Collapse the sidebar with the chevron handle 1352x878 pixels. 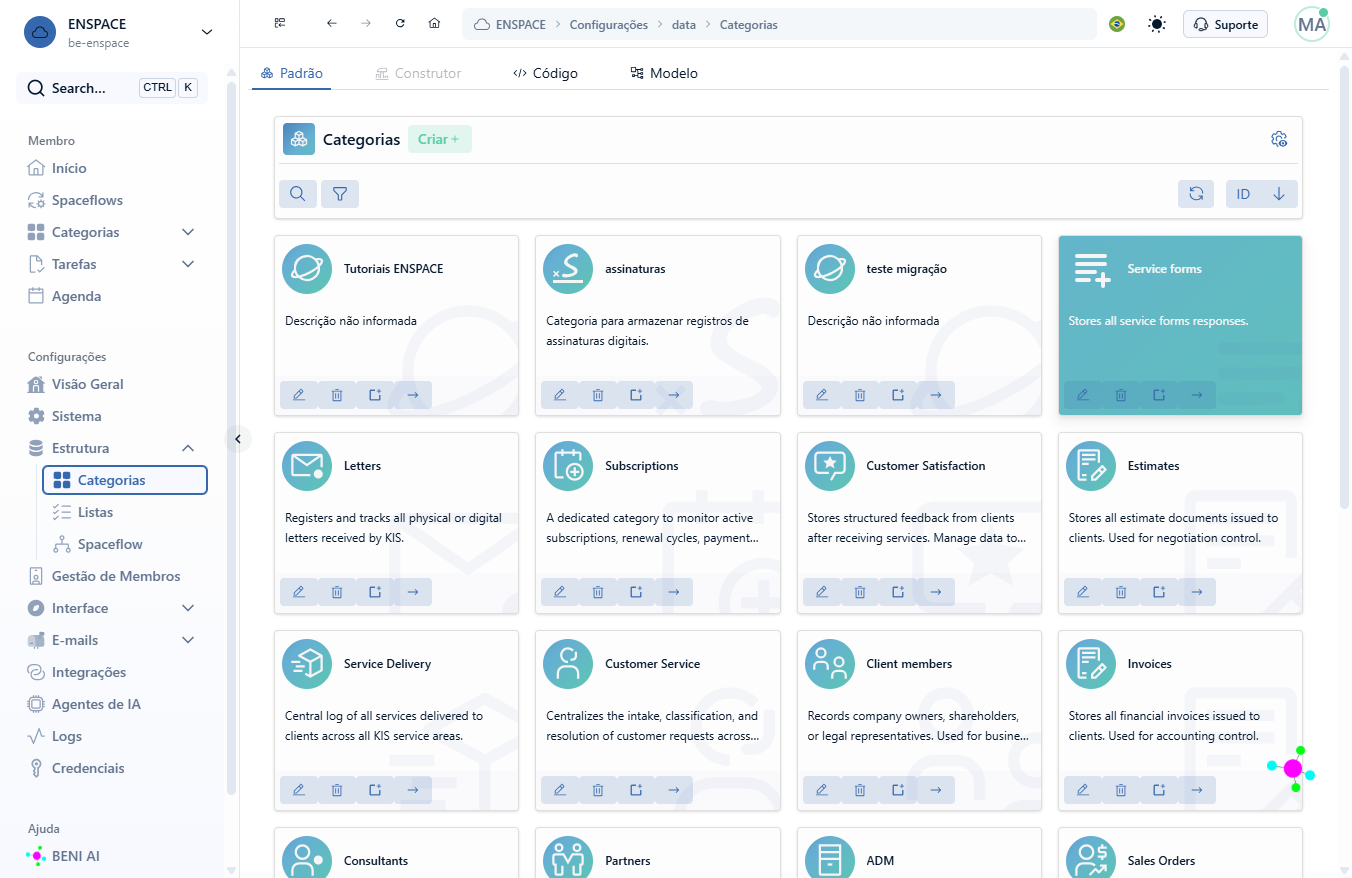[238, 438]
